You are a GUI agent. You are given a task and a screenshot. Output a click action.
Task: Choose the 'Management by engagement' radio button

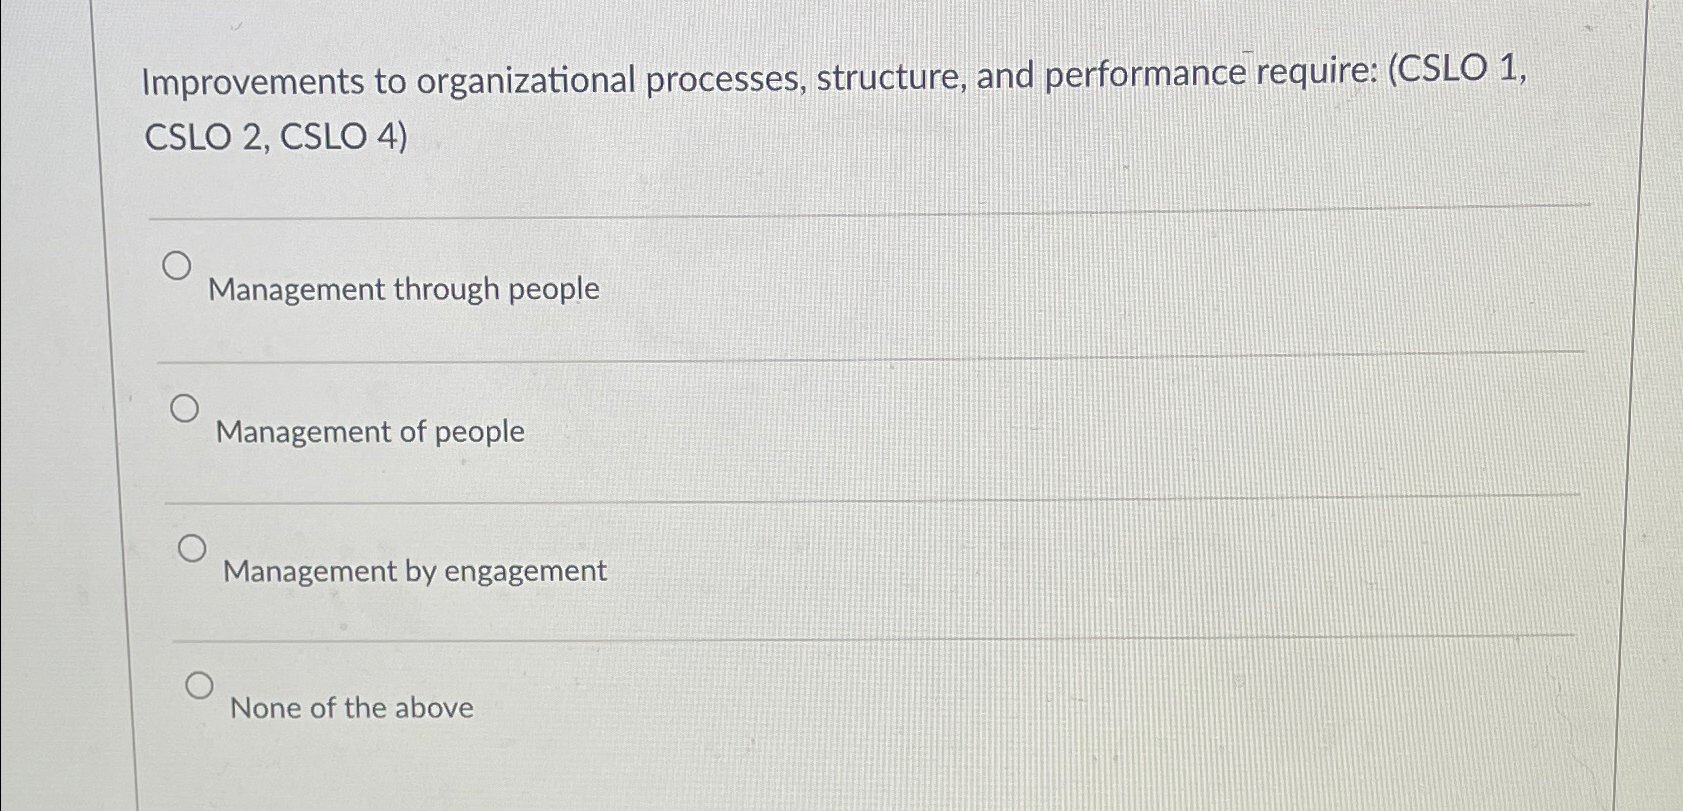[192, 547]
